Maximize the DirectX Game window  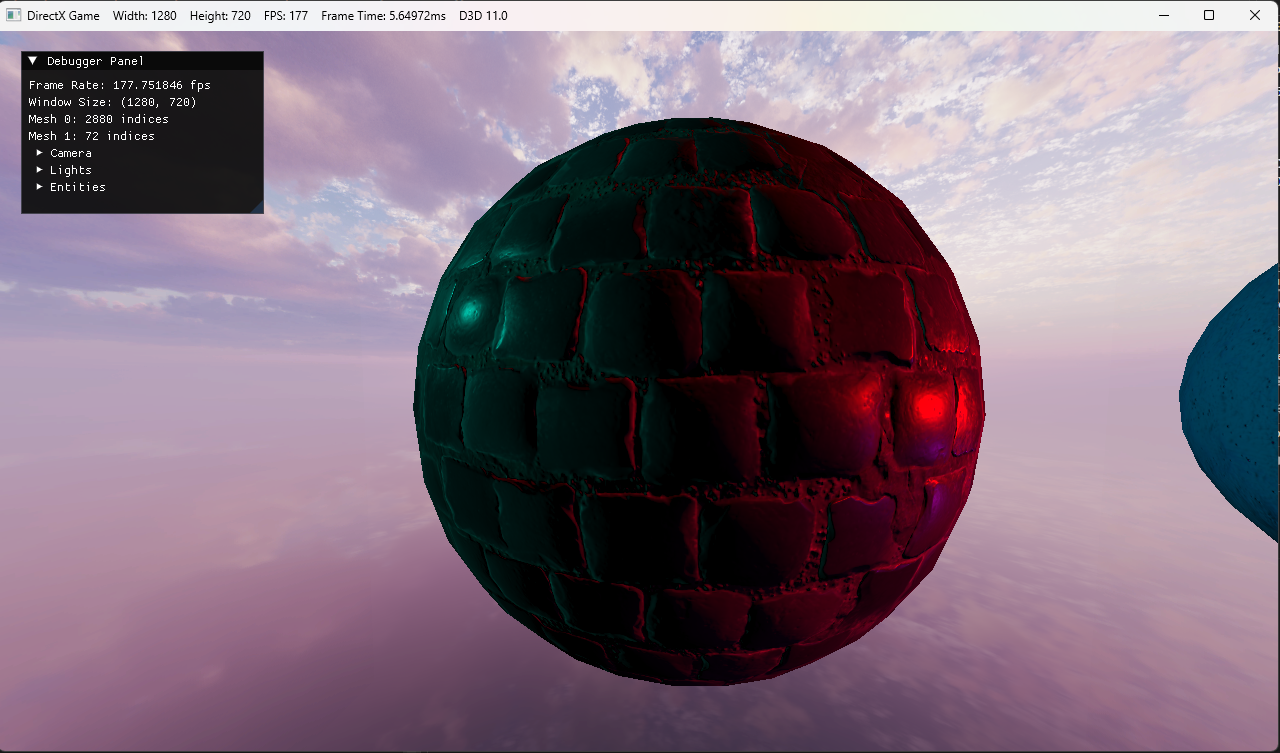[1209, 15]
